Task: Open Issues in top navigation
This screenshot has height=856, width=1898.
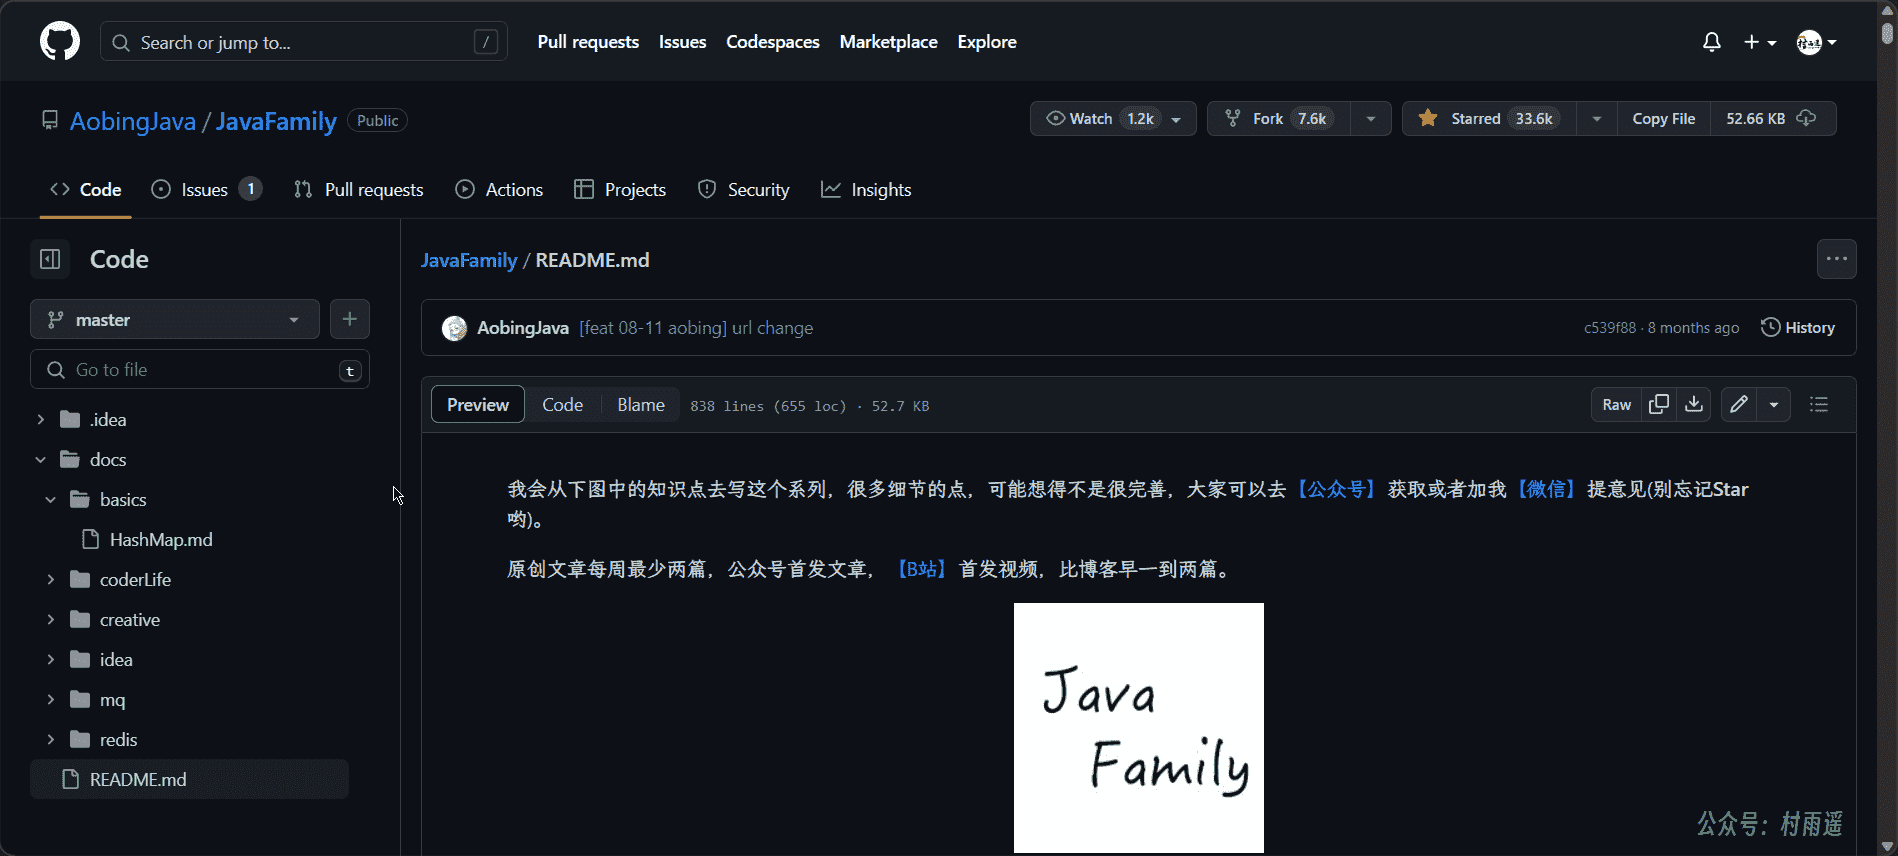Action: click(x=682, y=42)
